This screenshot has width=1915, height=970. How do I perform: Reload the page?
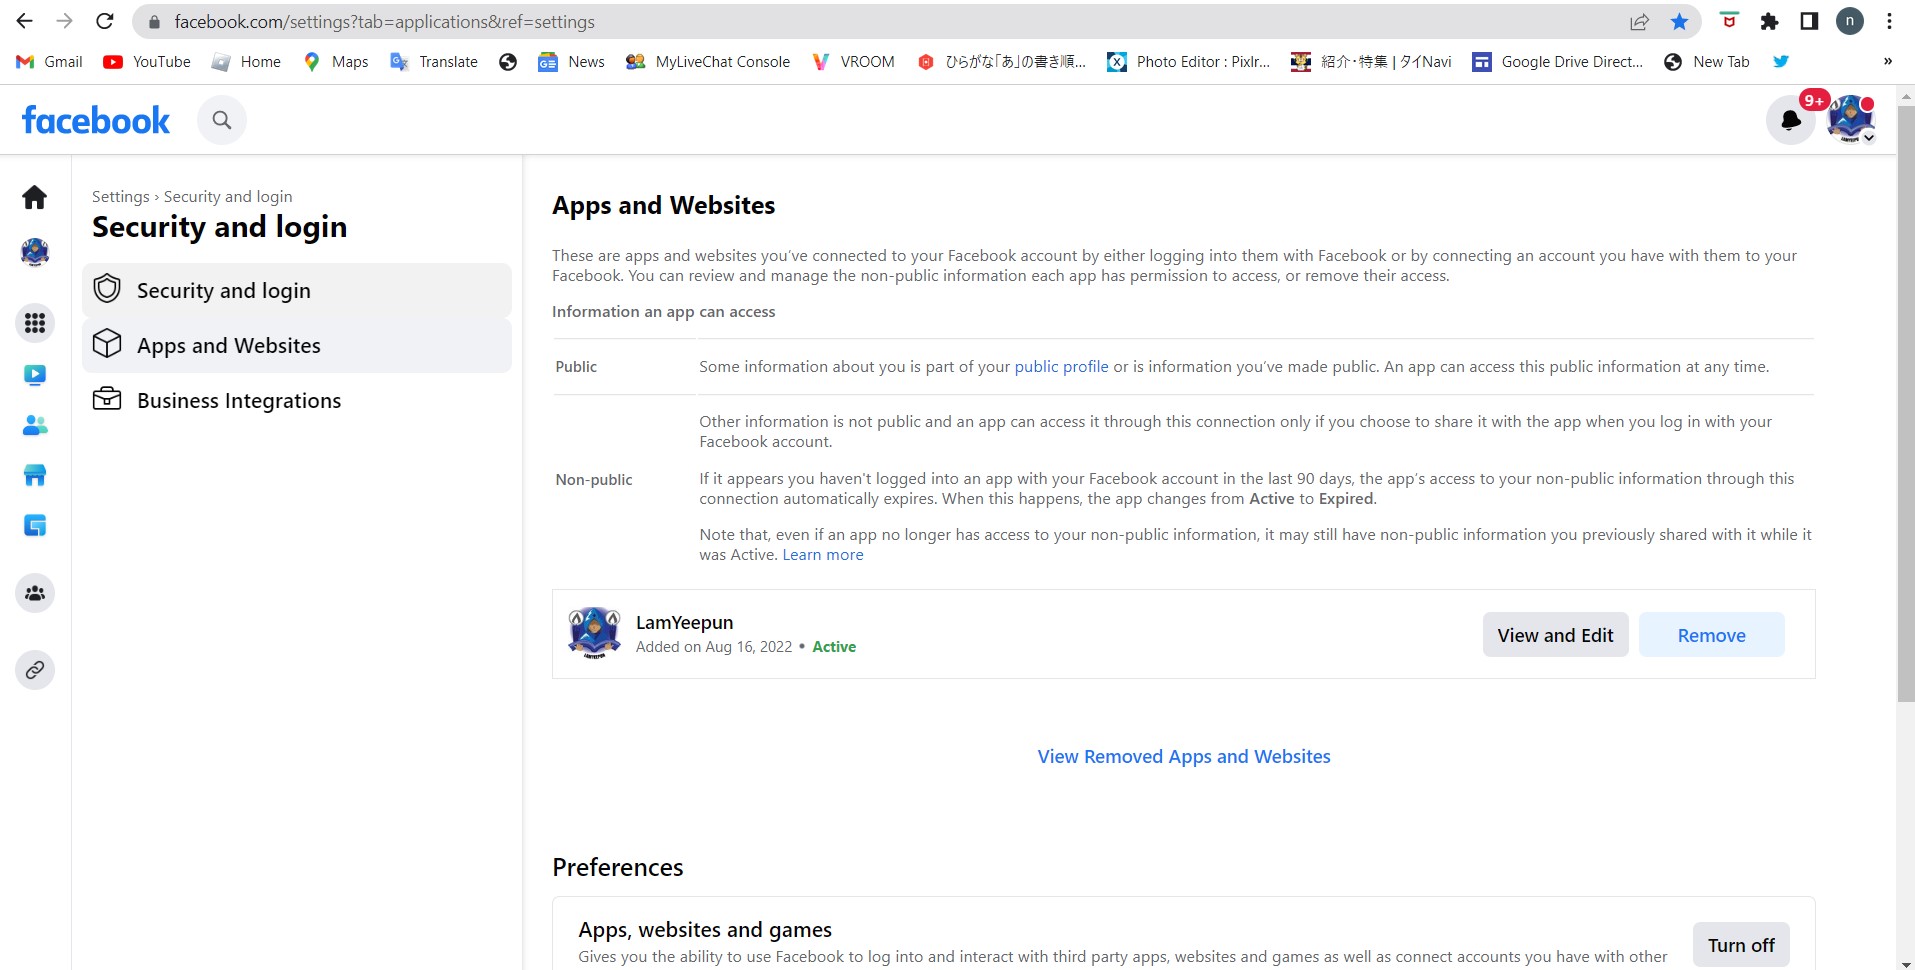pyautogui.click(x=105, y=21)
